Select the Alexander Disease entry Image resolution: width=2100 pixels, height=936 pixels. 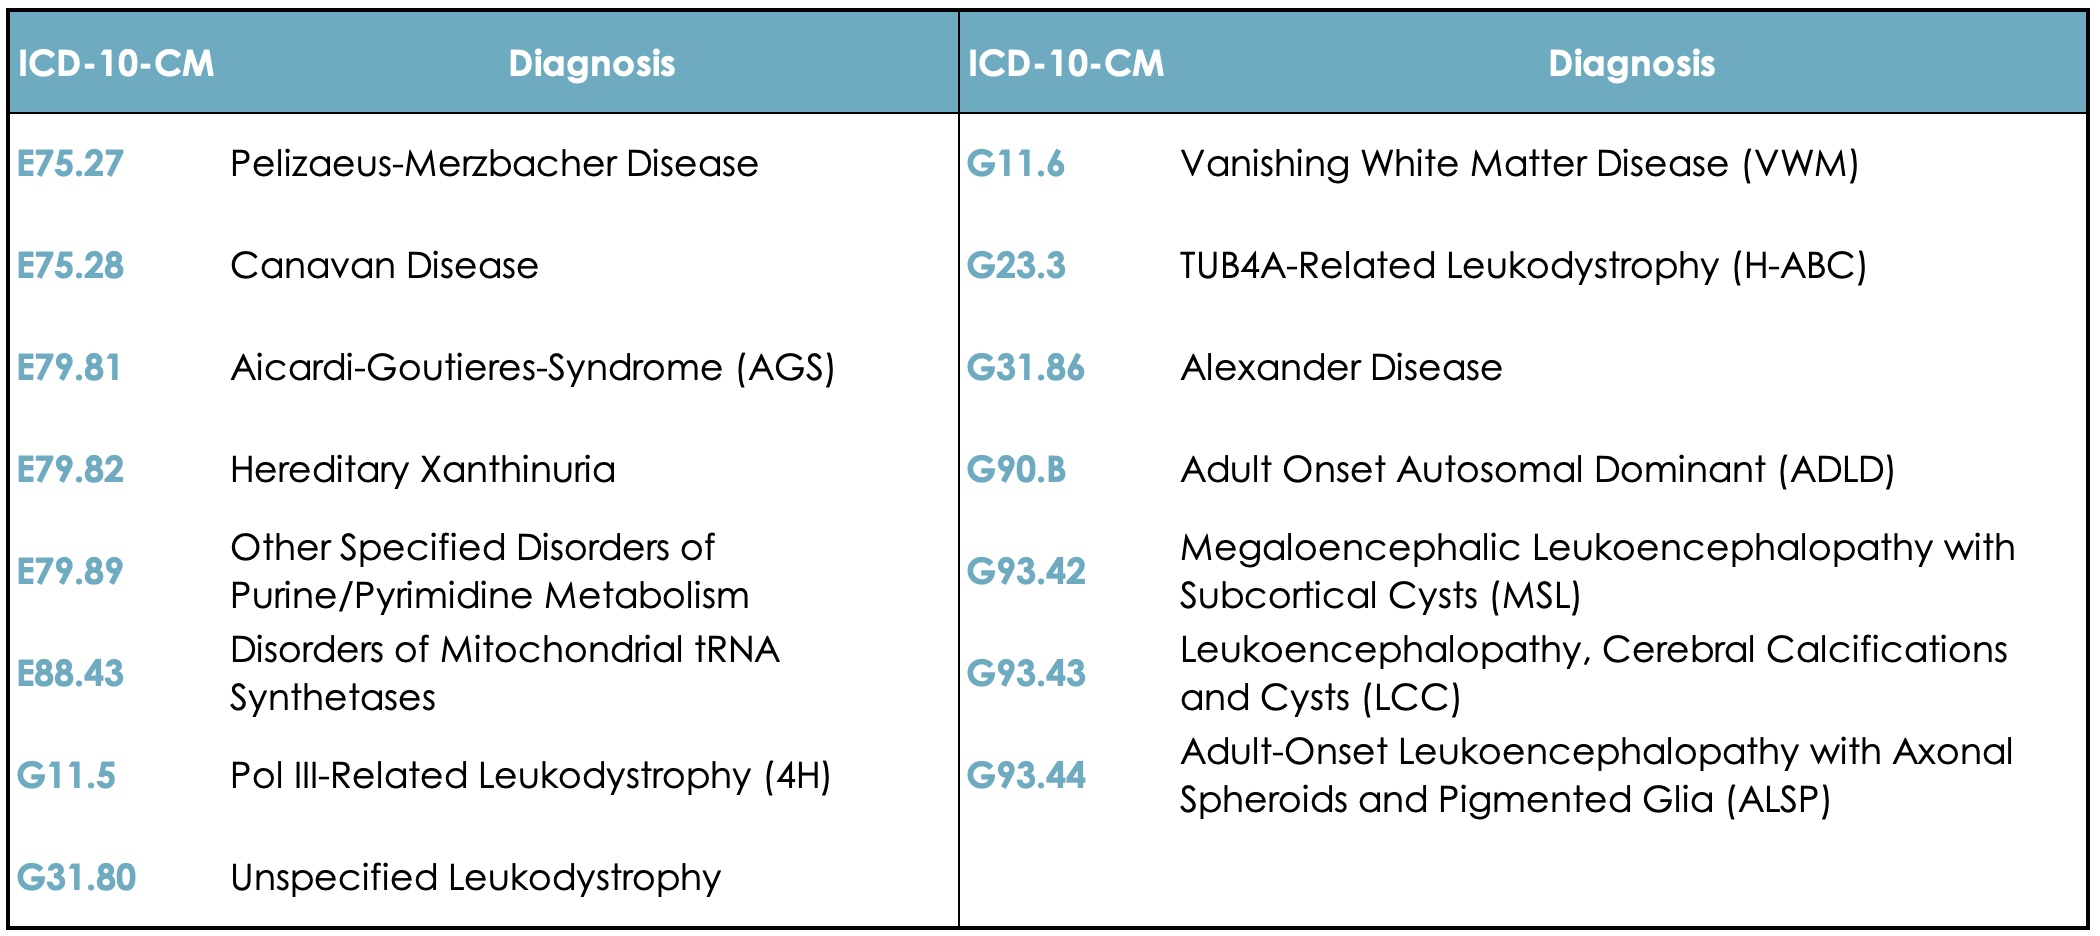pos(1341,367)
